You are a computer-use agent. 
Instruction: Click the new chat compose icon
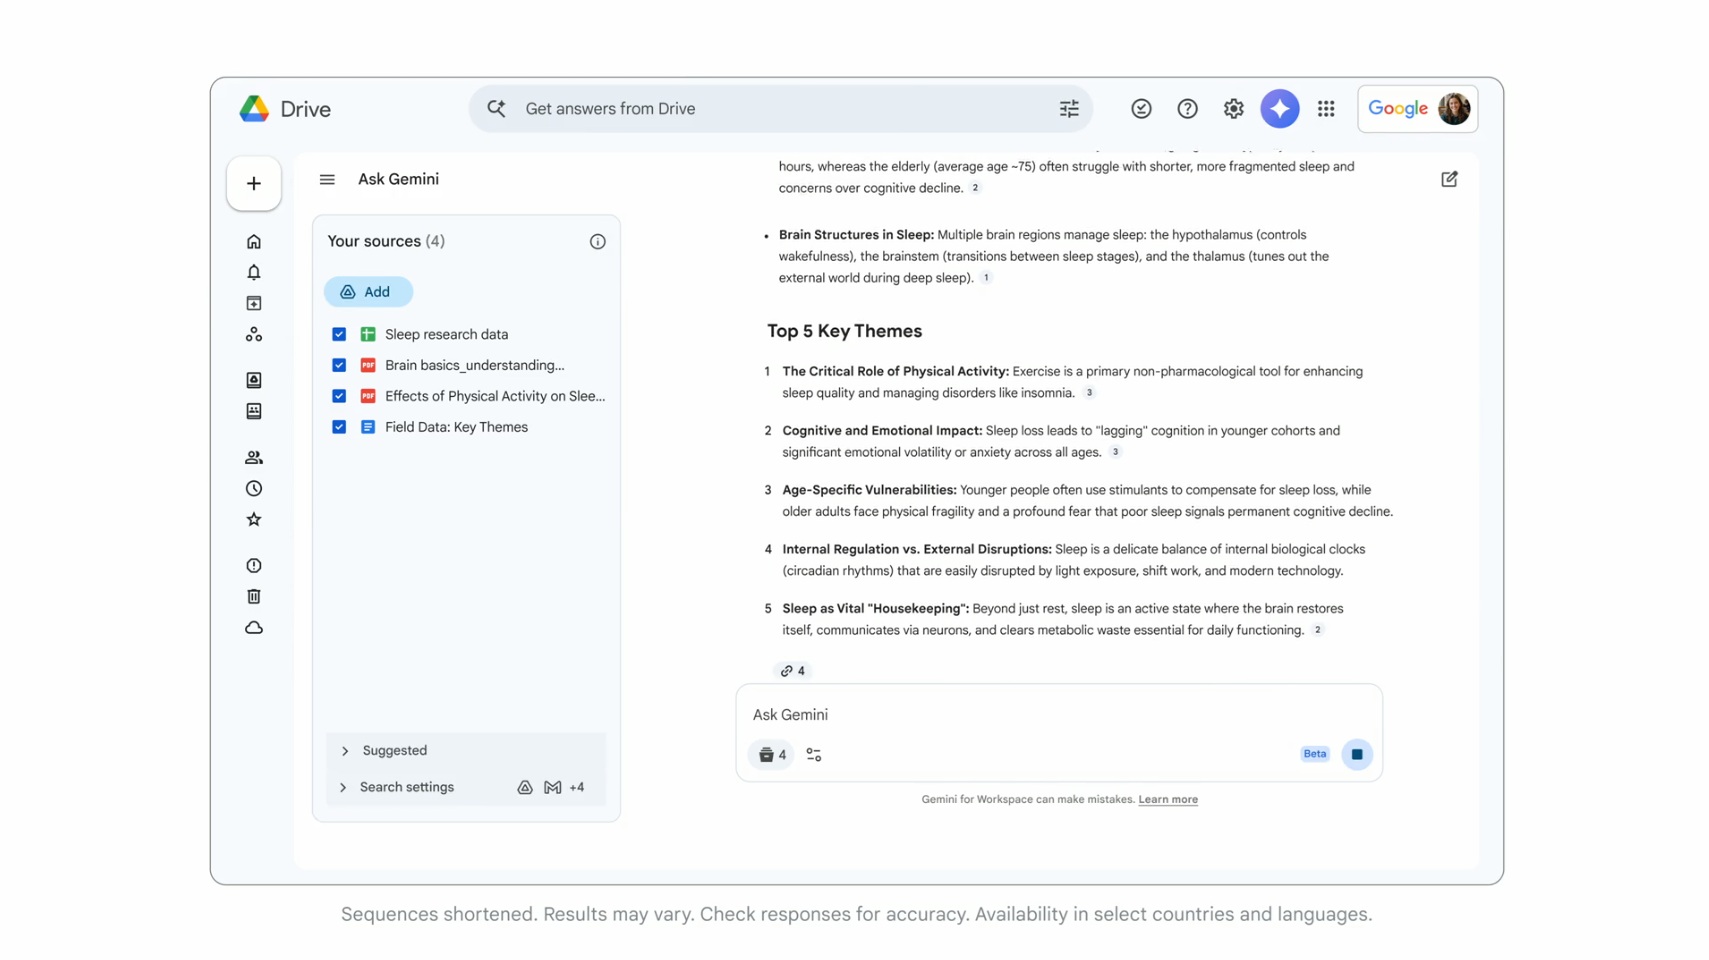[x=1449, y=179]
